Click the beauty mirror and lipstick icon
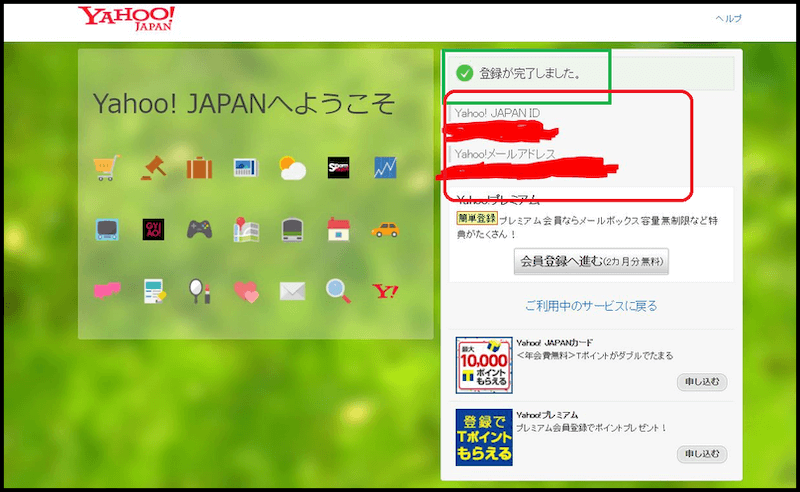 click(x=199, y=291)
